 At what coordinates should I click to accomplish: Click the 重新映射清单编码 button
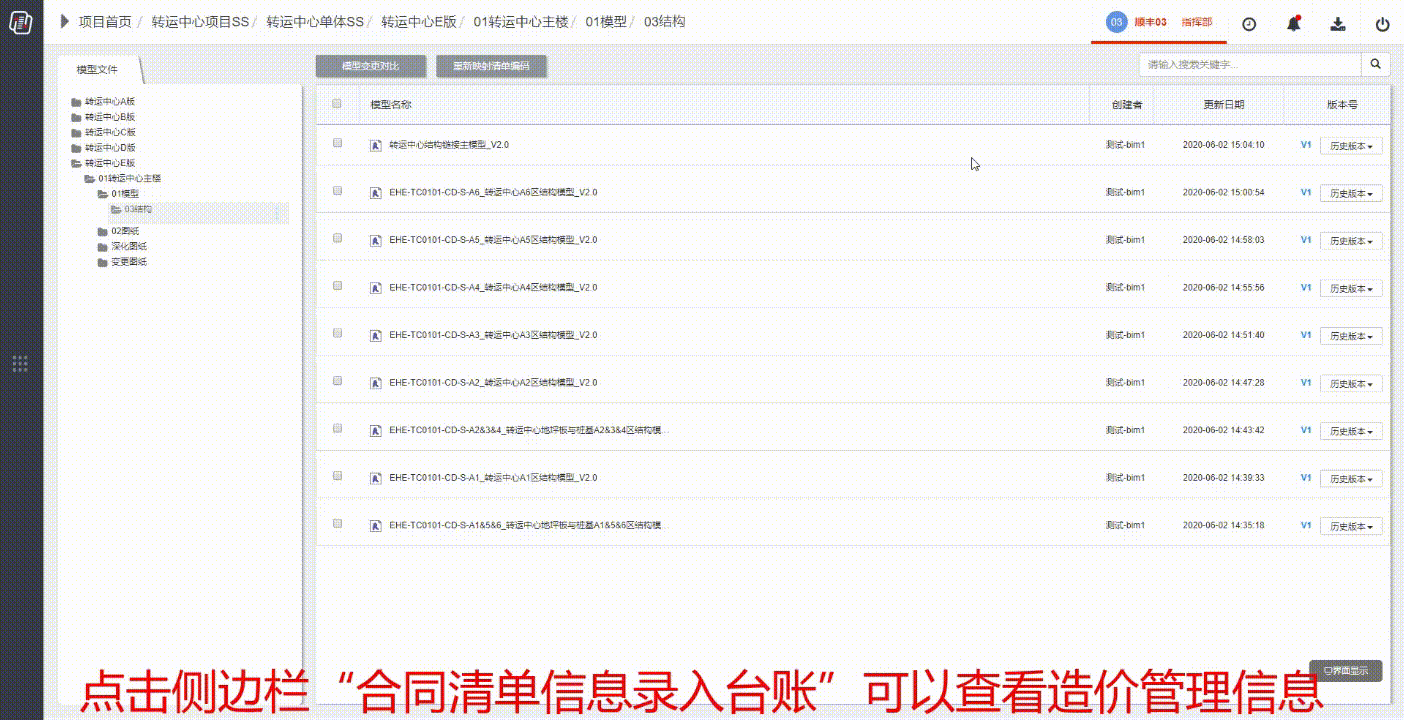coord(491,66)
